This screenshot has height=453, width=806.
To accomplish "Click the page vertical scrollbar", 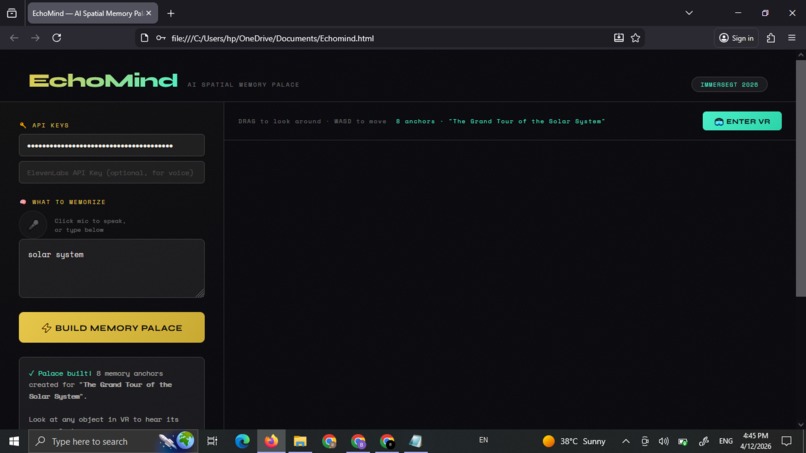I will pos(800,178).
